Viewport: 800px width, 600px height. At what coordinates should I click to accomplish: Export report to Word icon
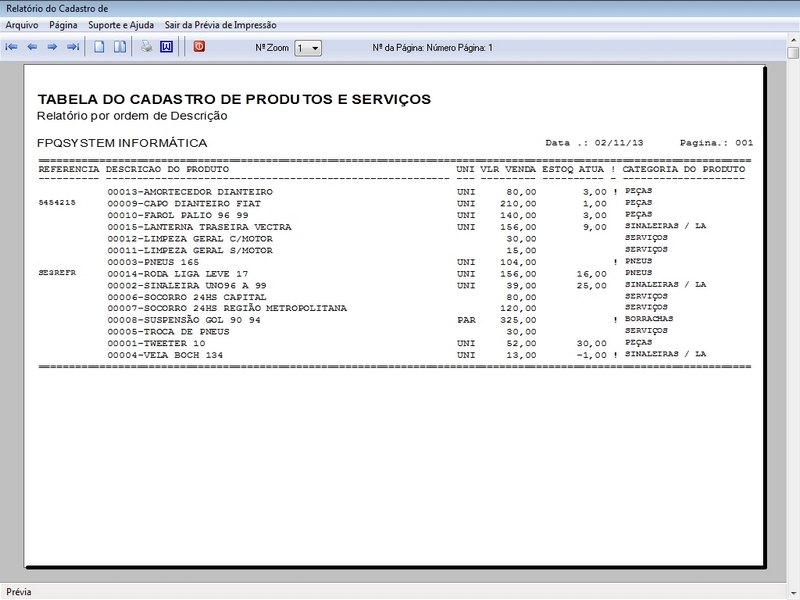click(166, 47)
